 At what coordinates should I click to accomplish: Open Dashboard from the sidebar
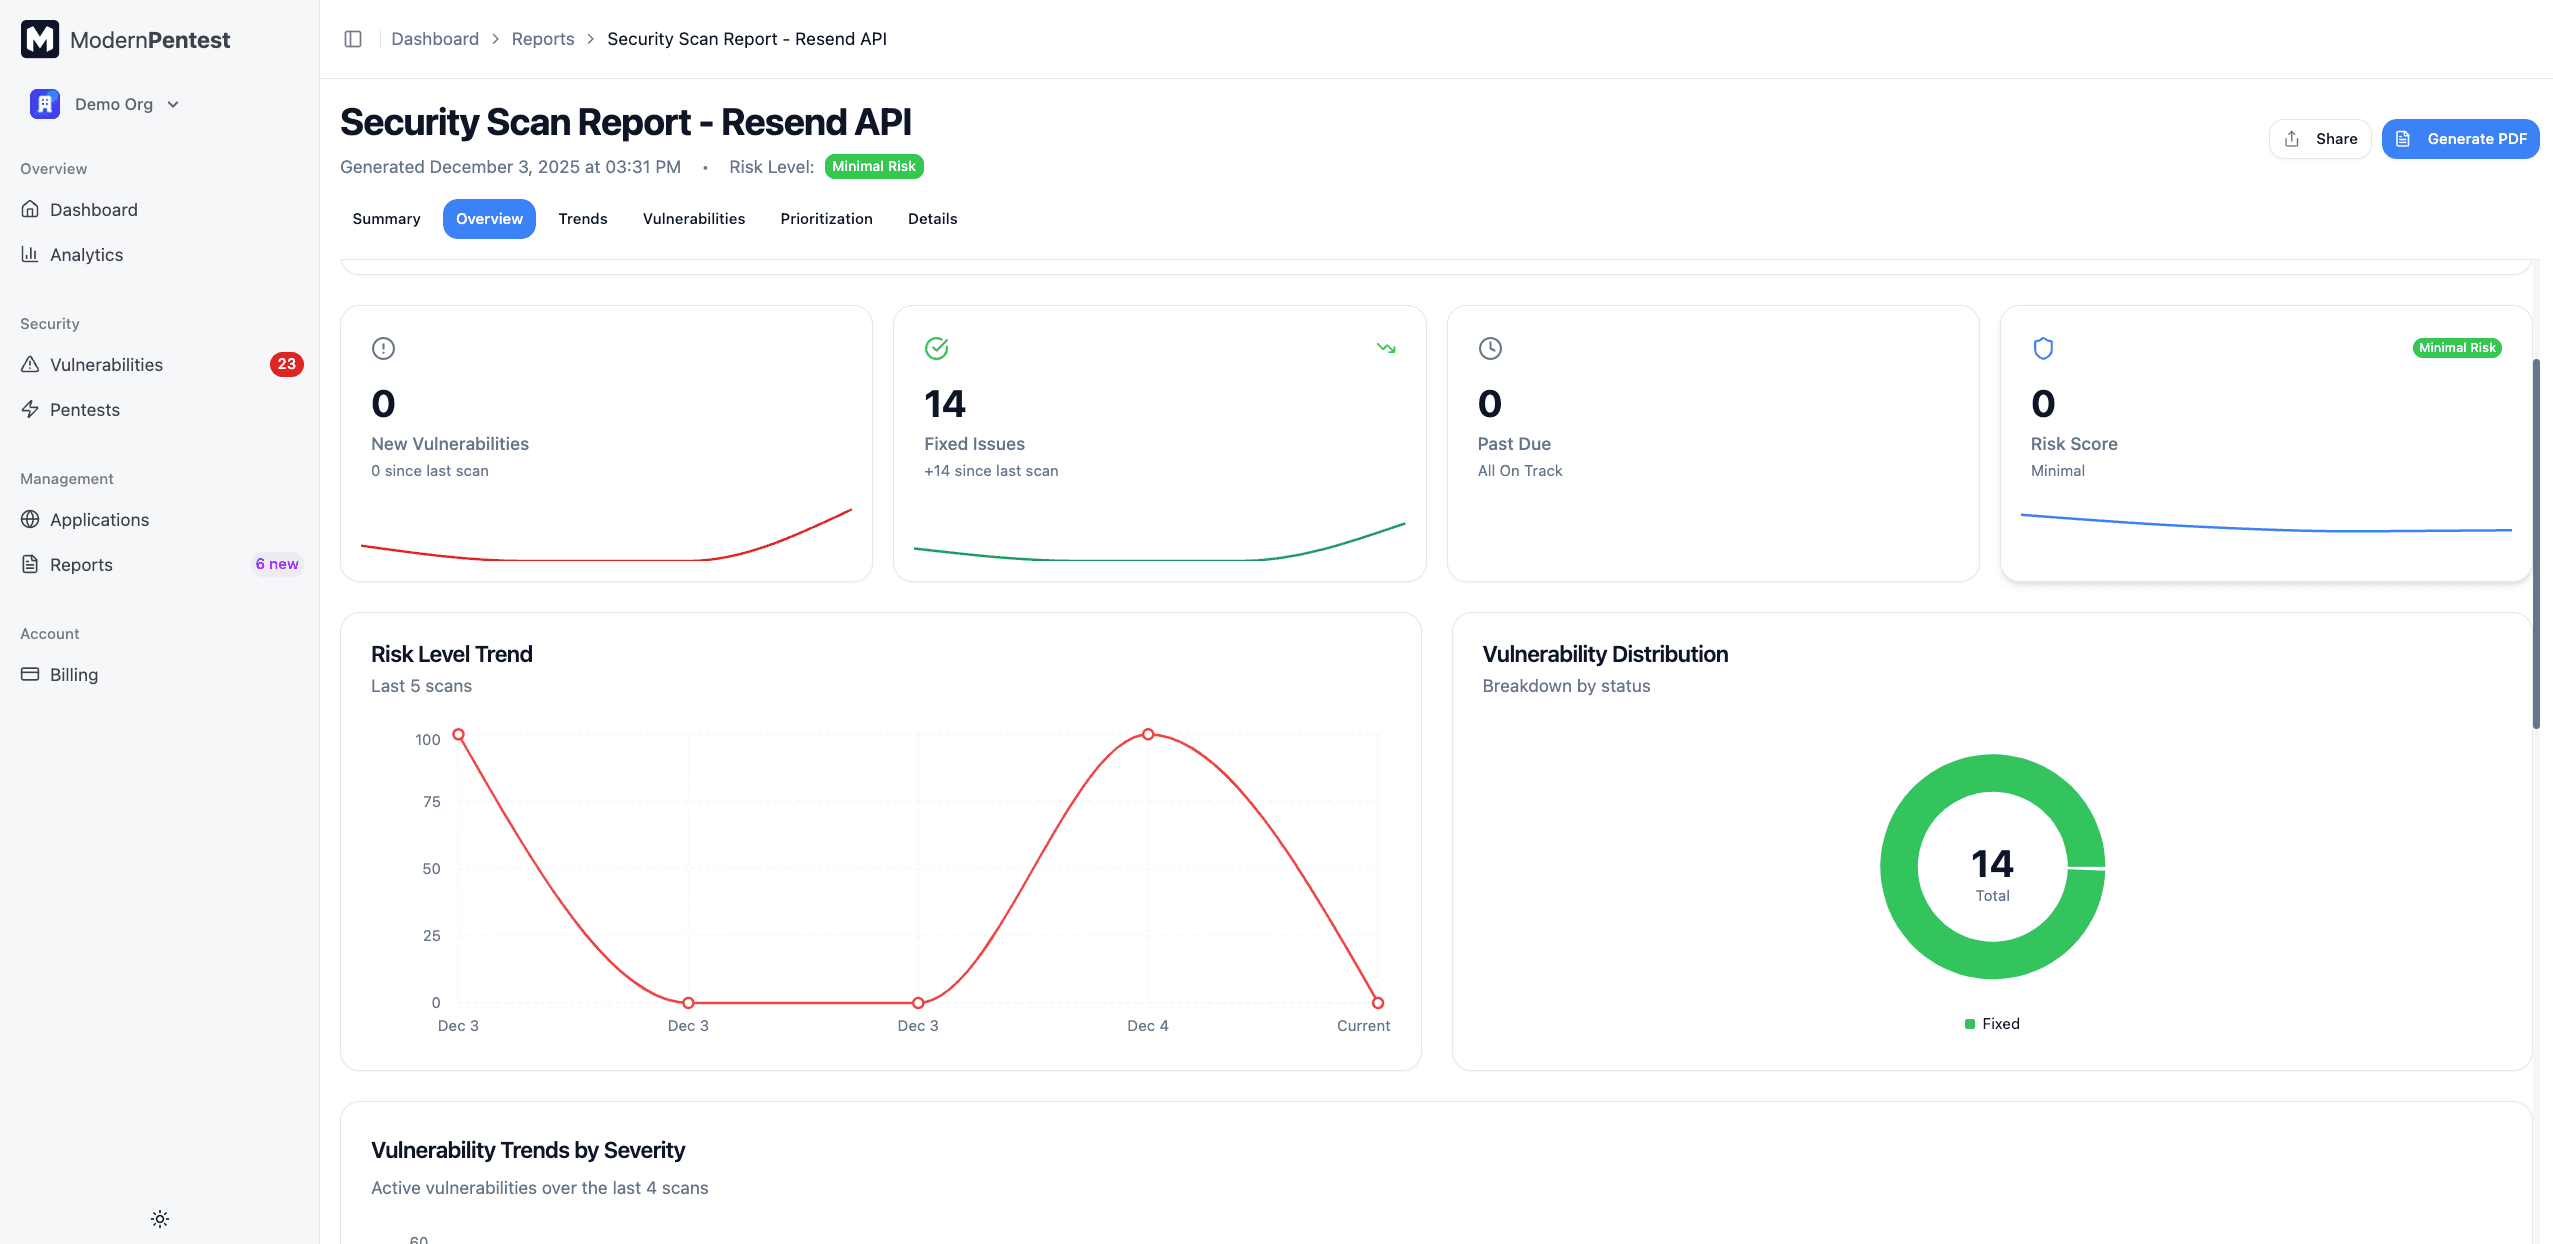click(93, 209)
